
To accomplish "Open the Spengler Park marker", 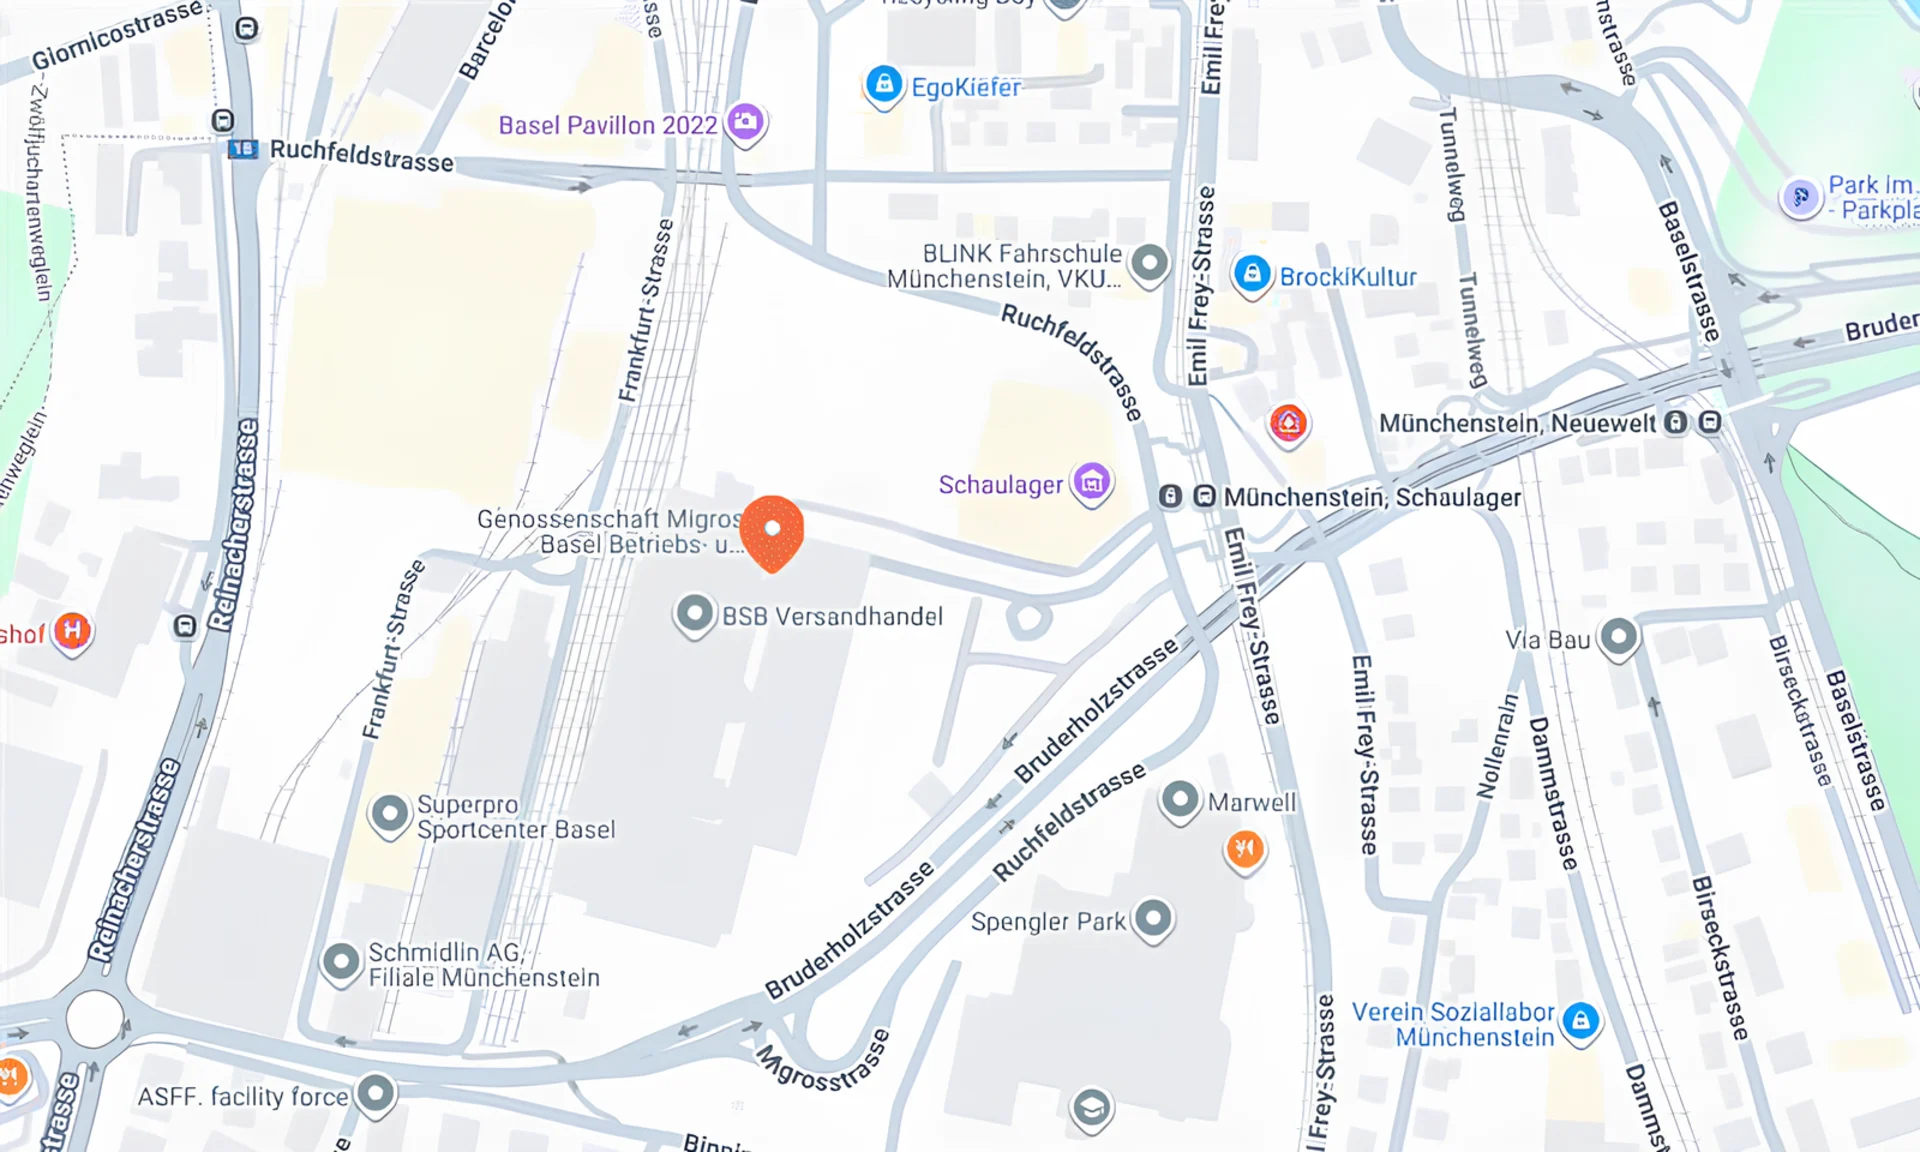I will pyautogui.click(x=1153, y=919).
